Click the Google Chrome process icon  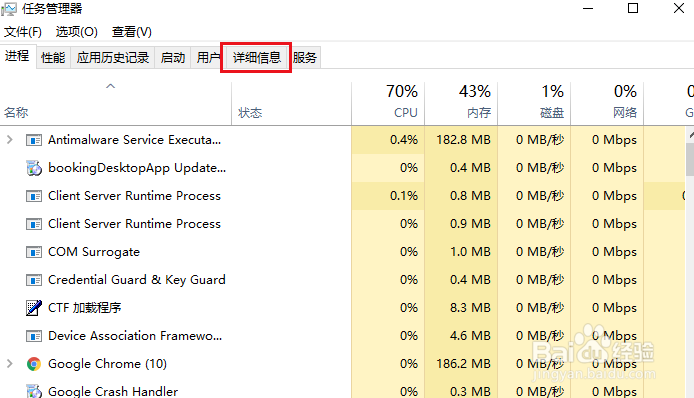click(34, 364)
